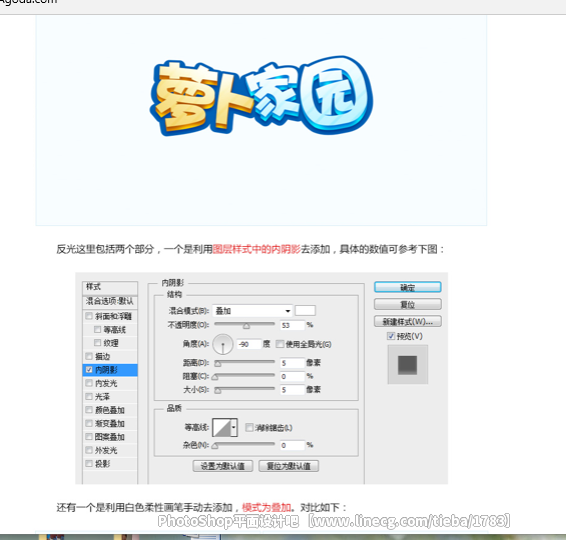This screenshot has height=540, width=566.
Task: Enable the 描边 stroke checkbox
Action: click(x=89, y=356)
